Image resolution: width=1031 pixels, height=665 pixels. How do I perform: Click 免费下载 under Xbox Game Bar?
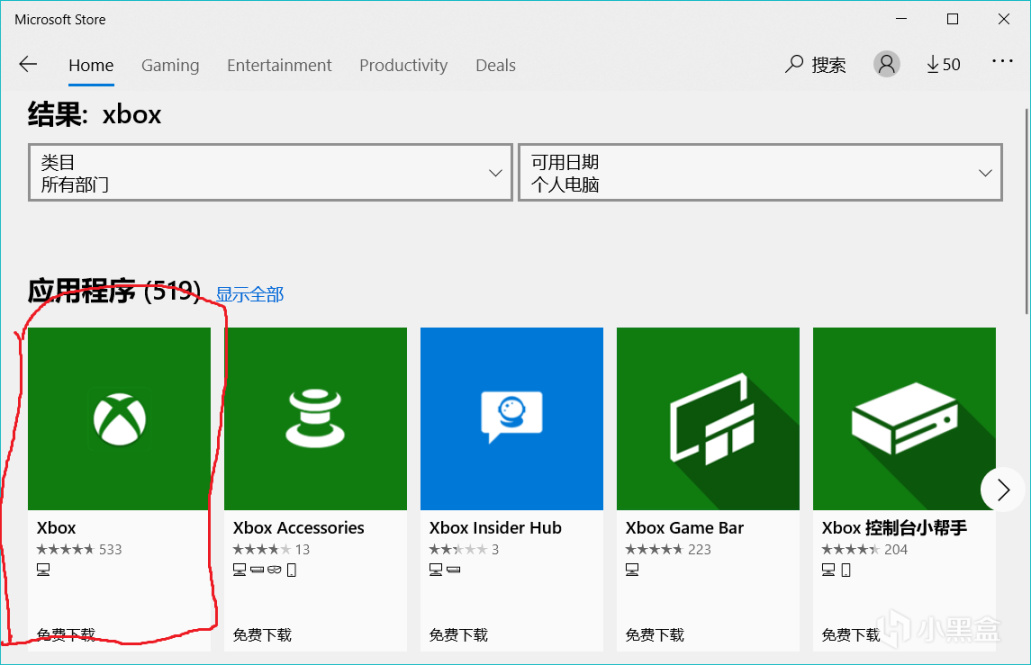coord(655,635)
